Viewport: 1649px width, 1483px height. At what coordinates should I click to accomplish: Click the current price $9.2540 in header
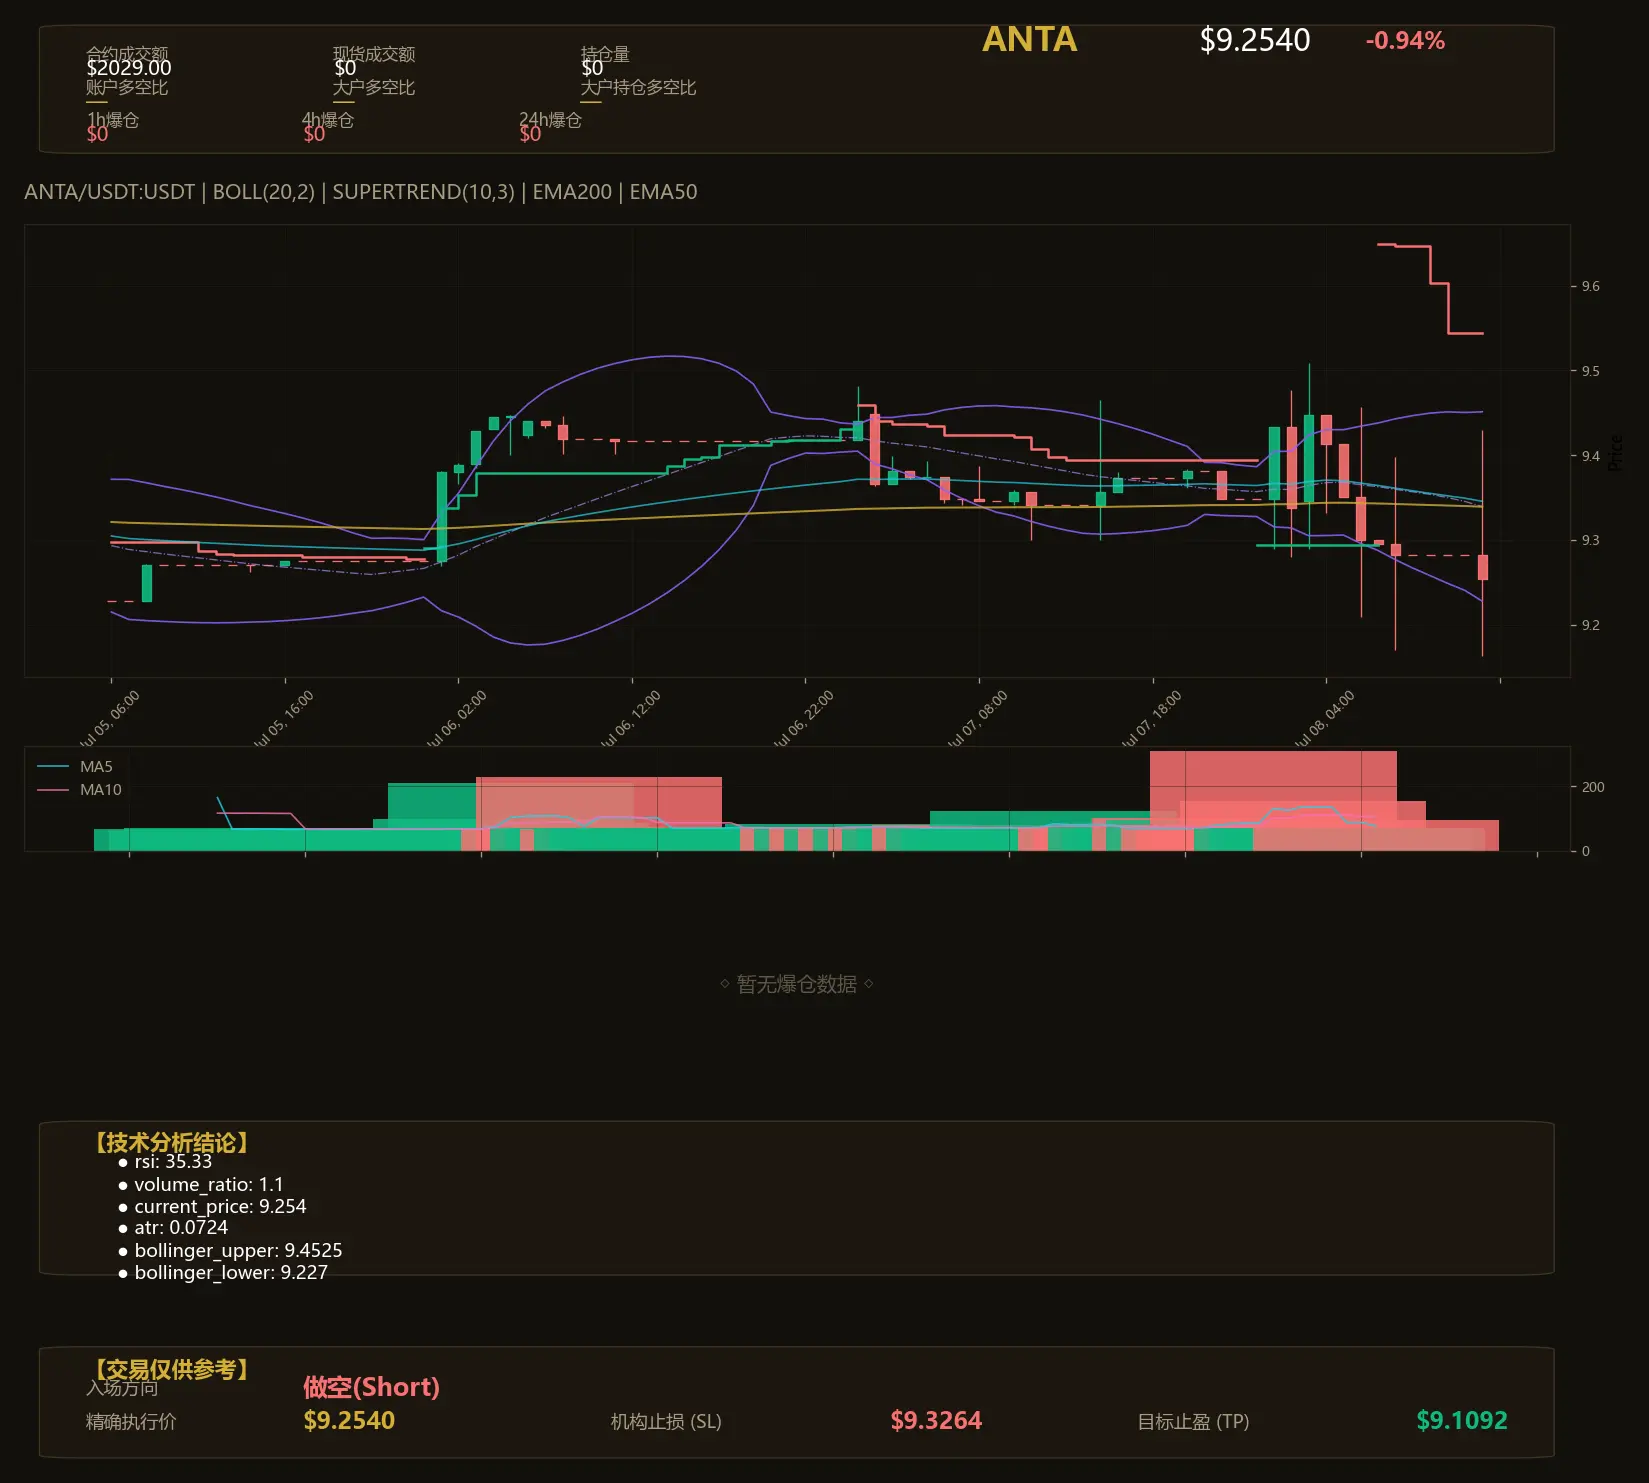pyautogui.click(x=1254, y=40)
